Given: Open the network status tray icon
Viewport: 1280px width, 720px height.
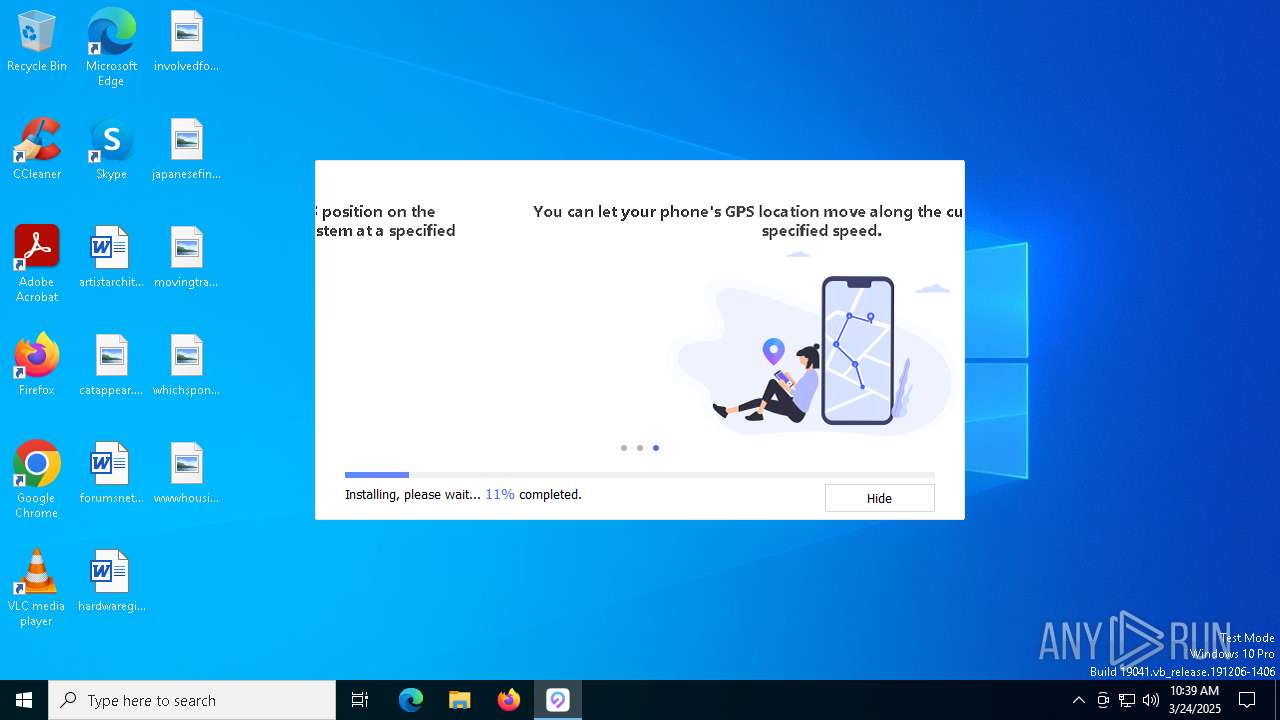Looking at the screenshot, I should [x=1127, y=700].
